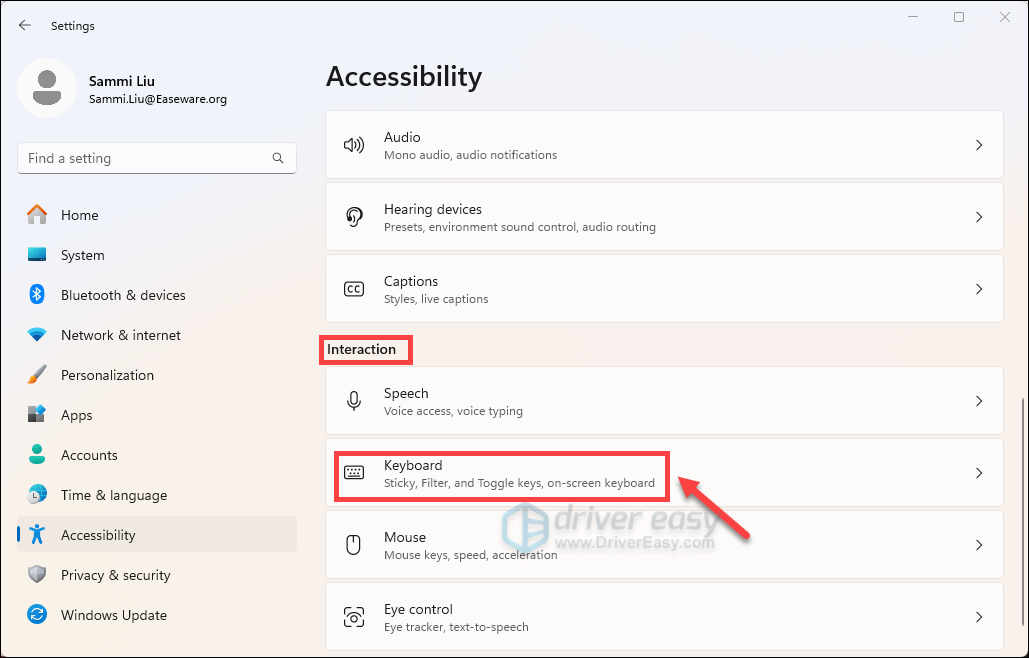The width and height of the screenshot is (1029, 658).
Task: Click the Eye control icon
Action: click(354, 616)
